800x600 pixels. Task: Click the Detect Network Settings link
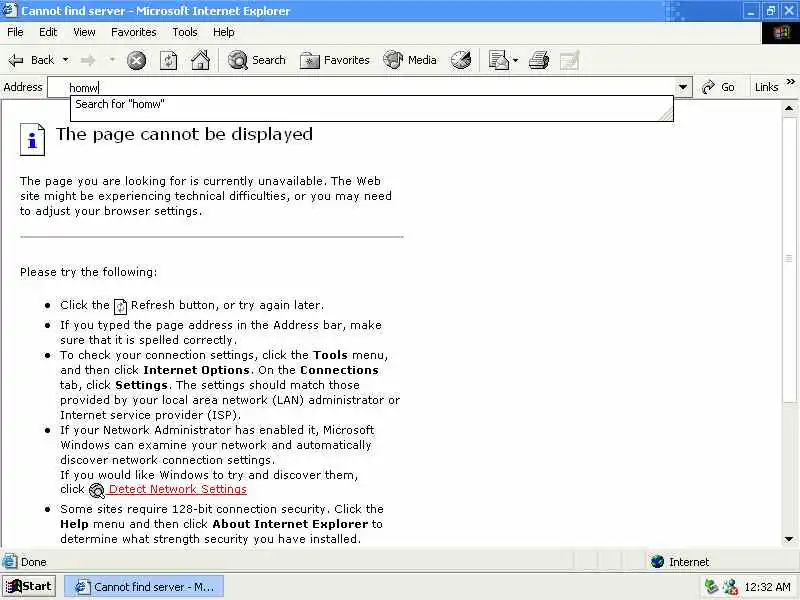click(178, 489)
